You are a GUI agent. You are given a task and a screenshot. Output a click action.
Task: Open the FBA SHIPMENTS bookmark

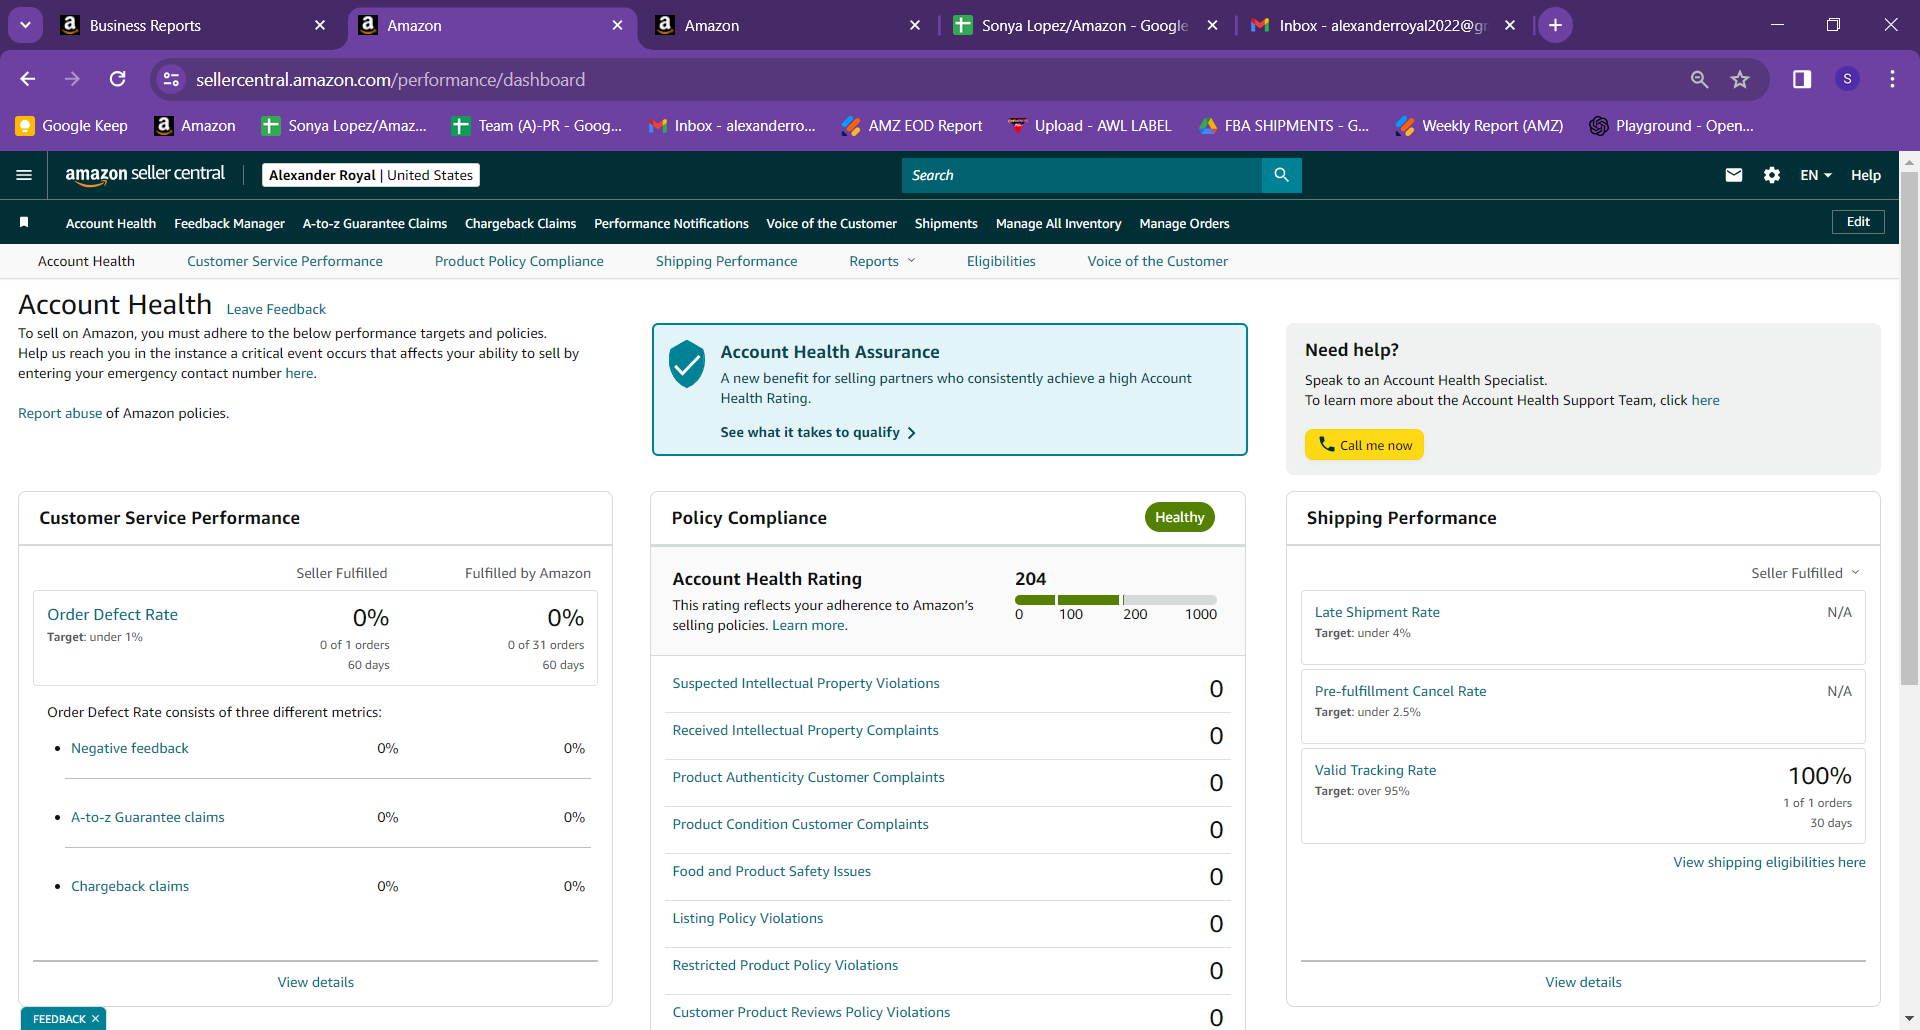(x=1284, y=126)
